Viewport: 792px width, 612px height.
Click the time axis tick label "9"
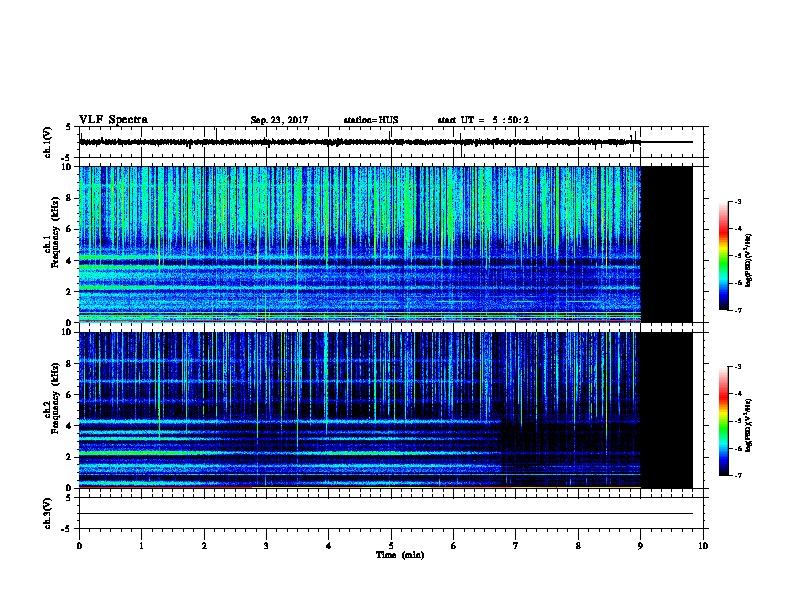[x=640, y=546]
